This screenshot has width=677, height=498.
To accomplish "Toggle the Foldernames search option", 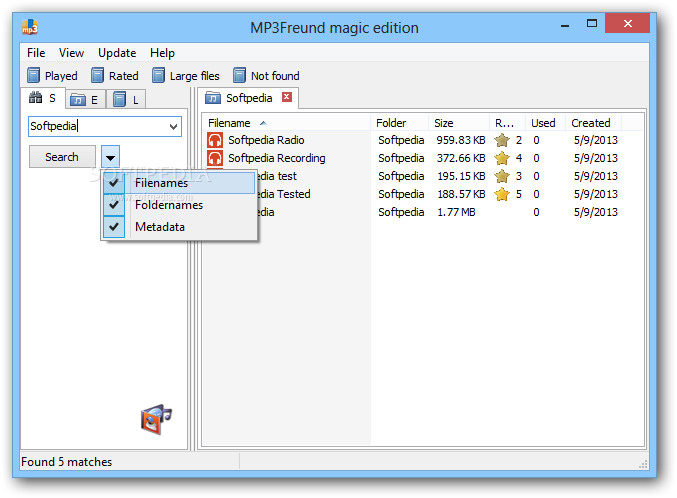I will 179,205.
